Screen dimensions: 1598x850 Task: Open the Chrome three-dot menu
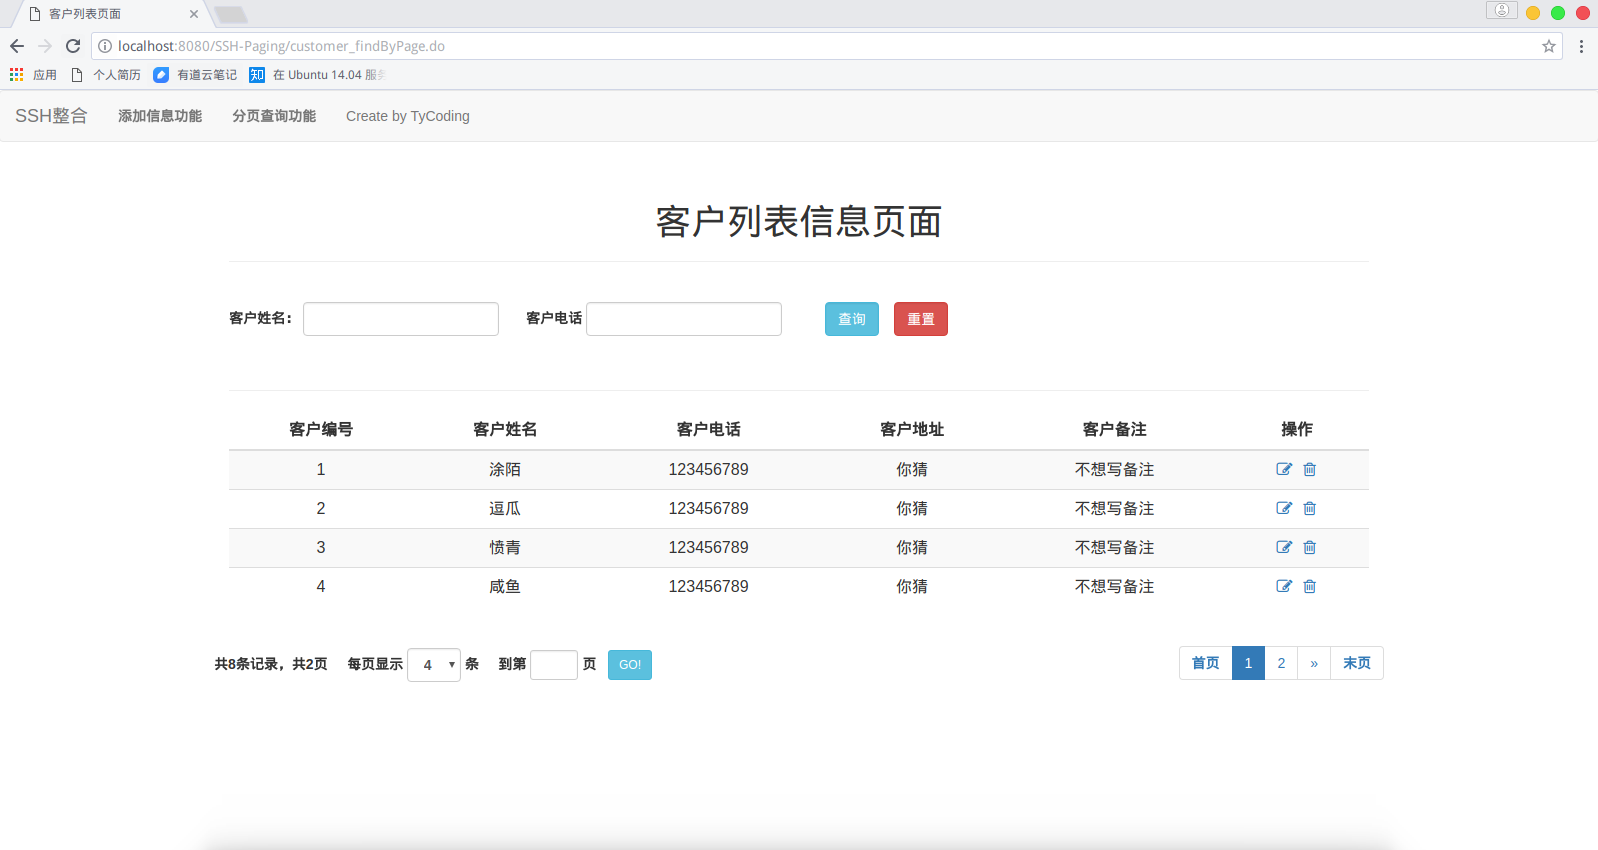(1581, 46)
